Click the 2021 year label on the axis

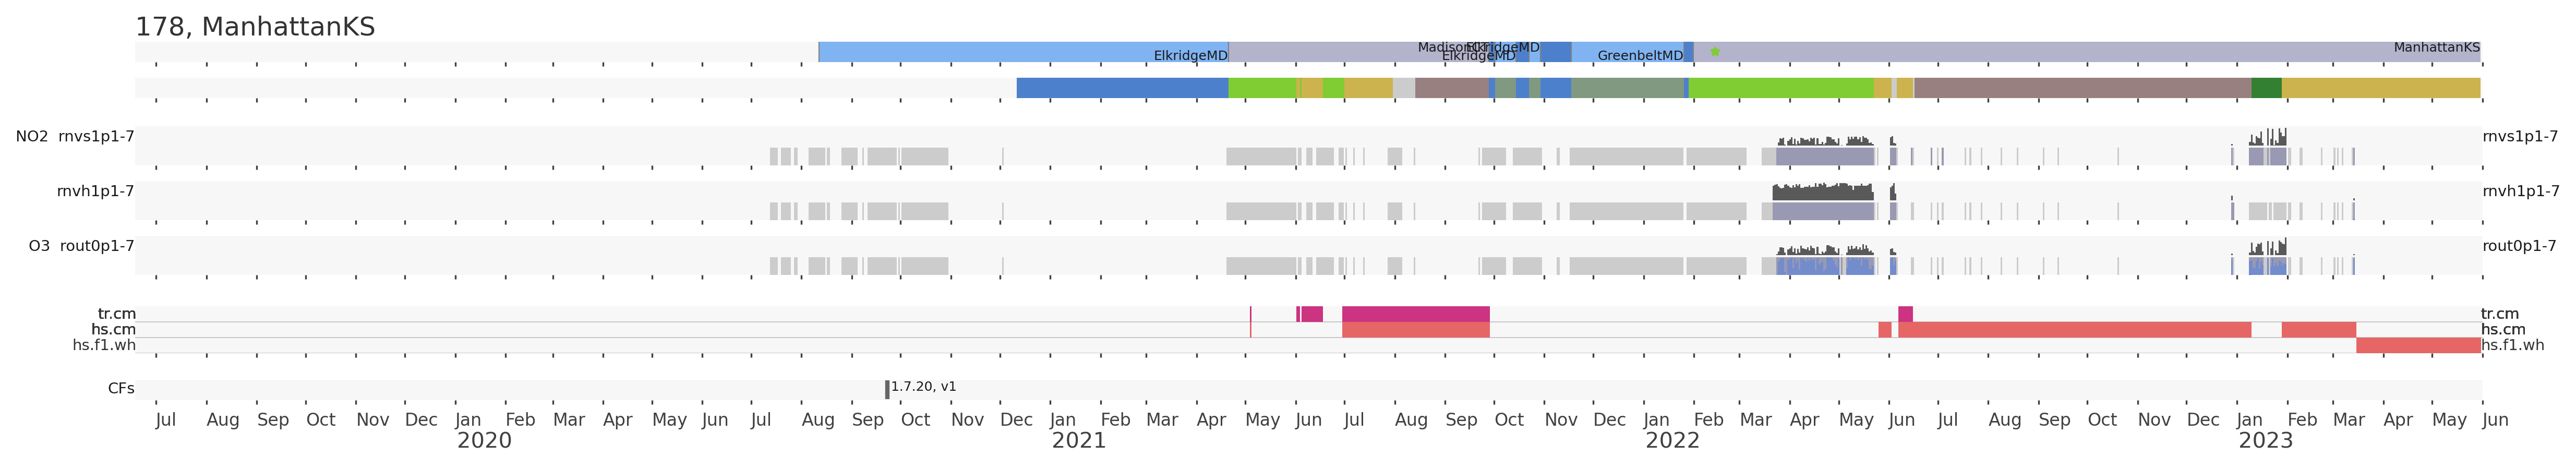coord(1078,441)
